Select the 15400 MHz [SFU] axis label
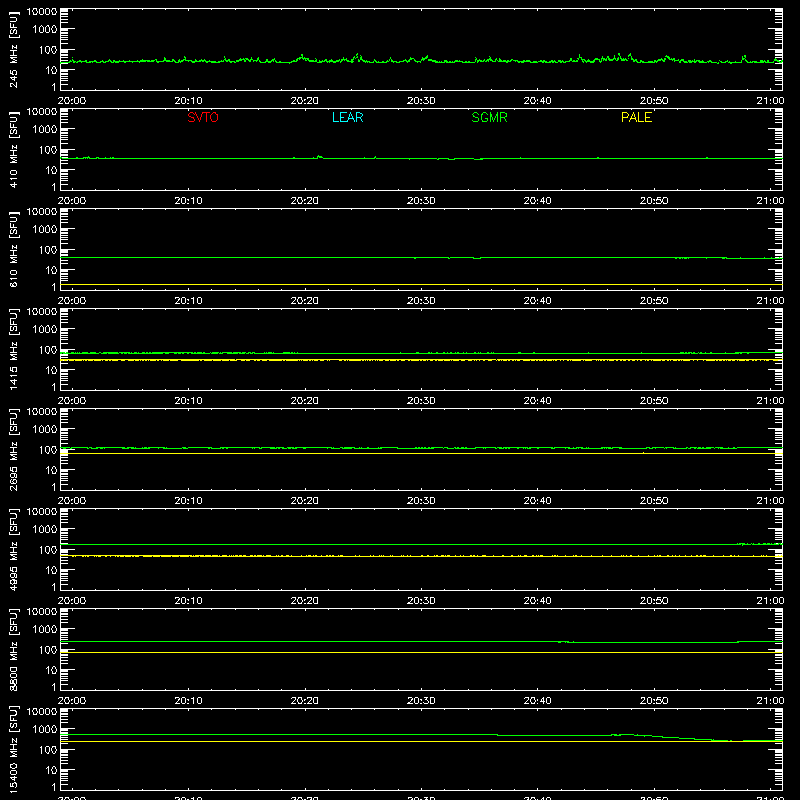800x800 pixels. point(13,749)
